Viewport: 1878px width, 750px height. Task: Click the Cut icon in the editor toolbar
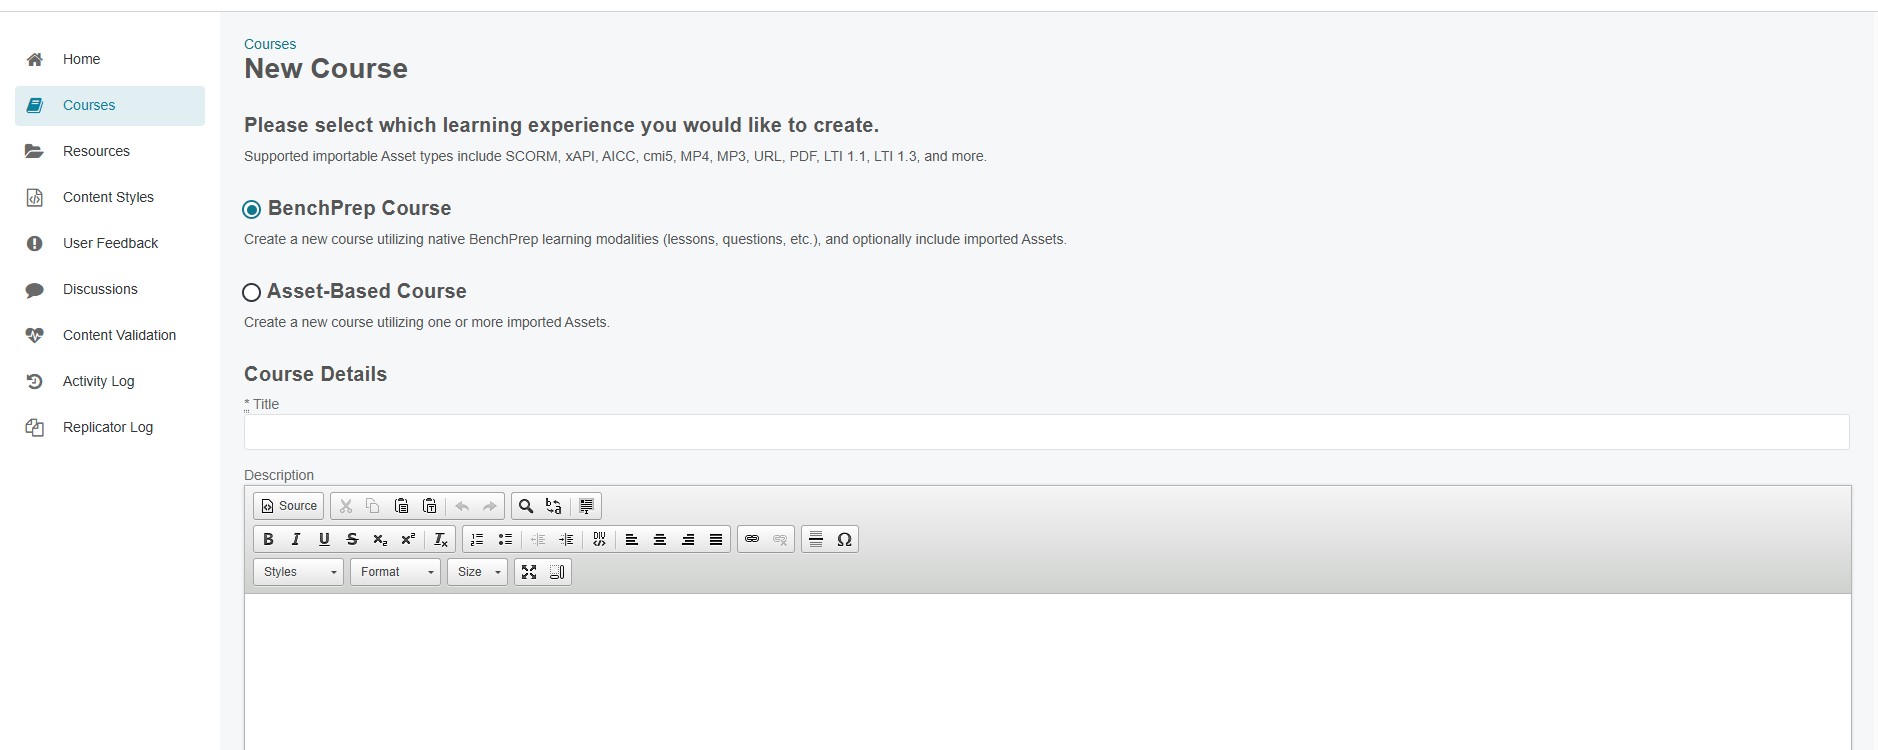(x=346, y=506)
